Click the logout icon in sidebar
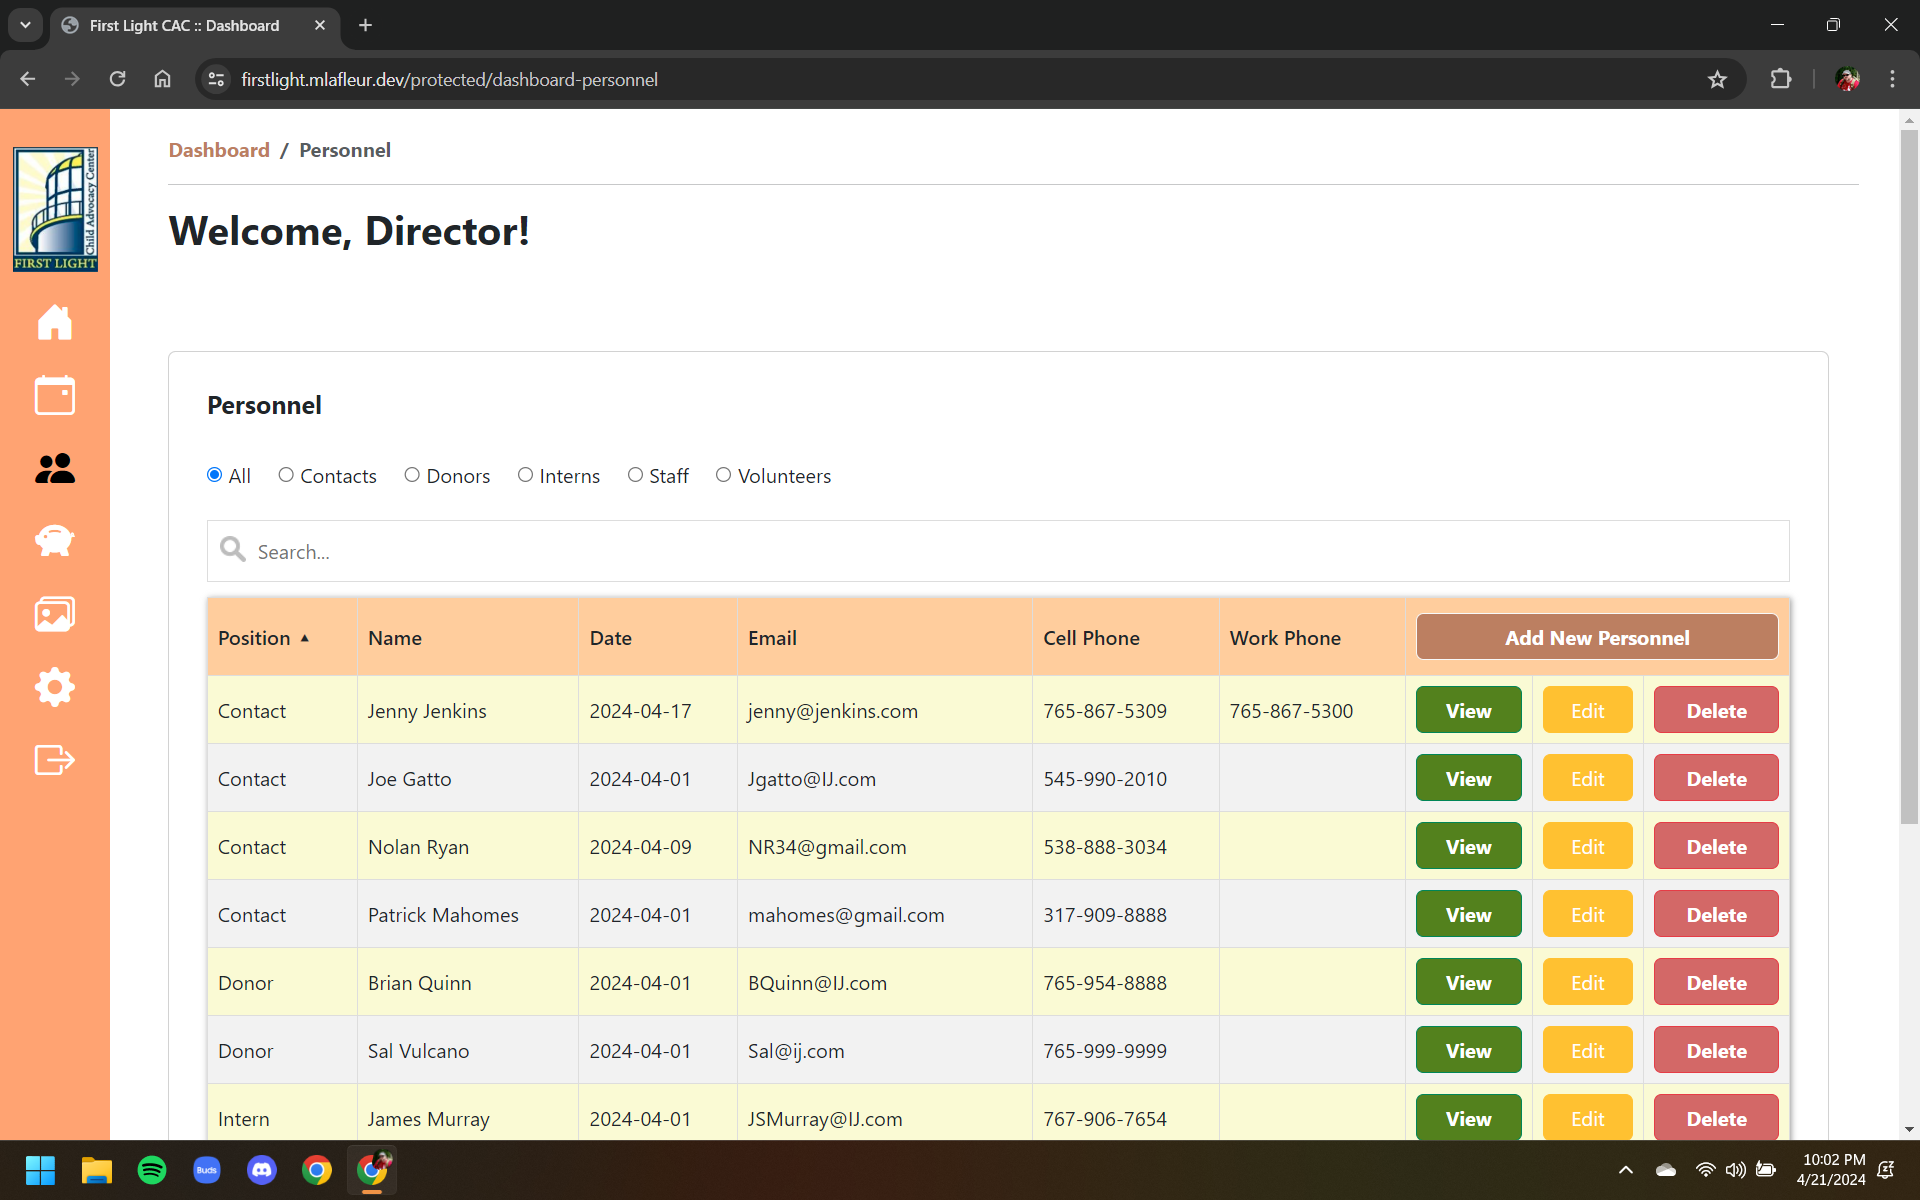This screenshot has height=1200, width=1920. [x=55, y=760]
